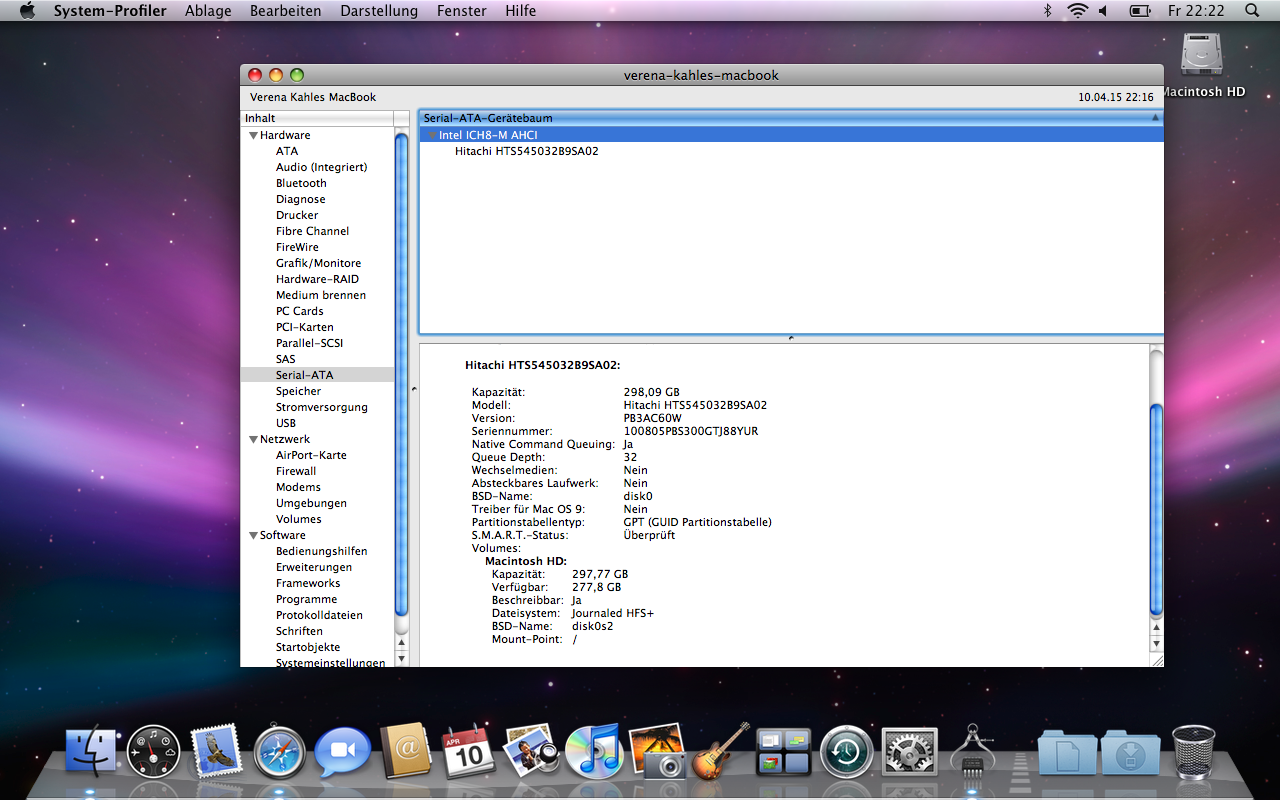
Task: Open Finder from the Dock
Action: point(91,752)
